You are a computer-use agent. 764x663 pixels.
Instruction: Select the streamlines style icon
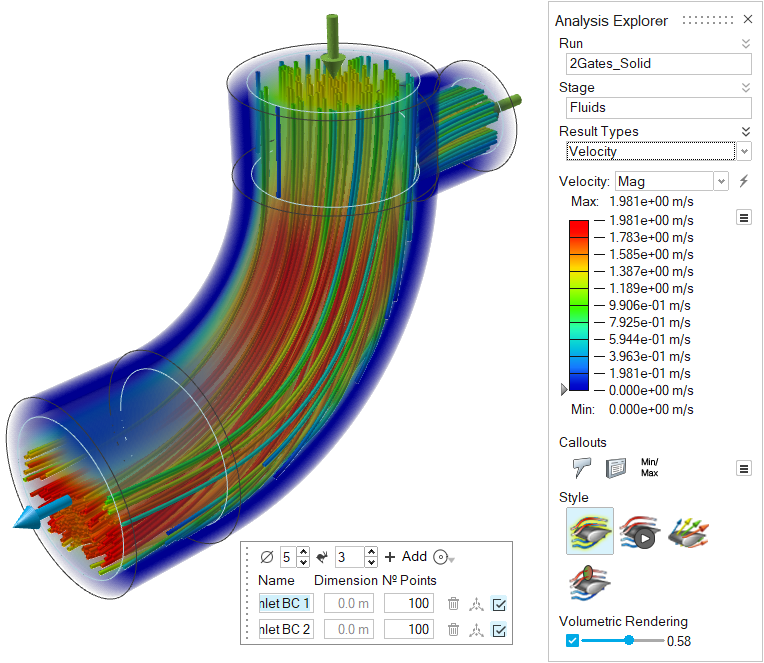pyautogui.click(x=589, y=531)
